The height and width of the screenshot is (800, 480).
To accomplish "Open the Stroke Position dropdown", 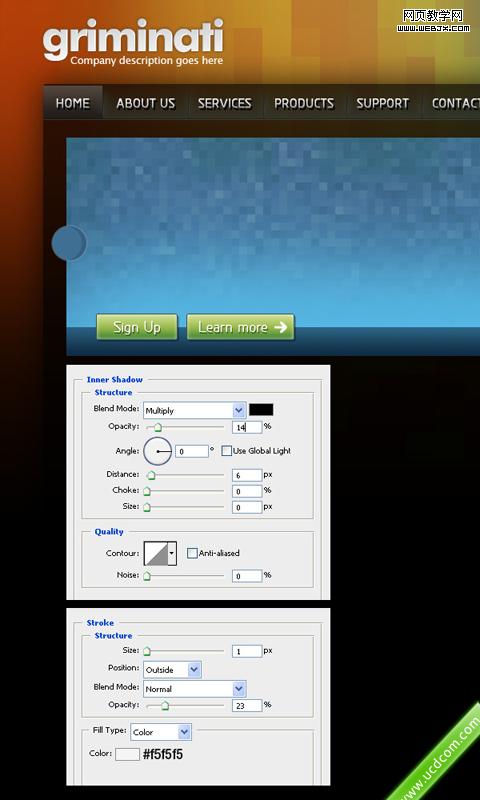I will click(x=172, y=670).
